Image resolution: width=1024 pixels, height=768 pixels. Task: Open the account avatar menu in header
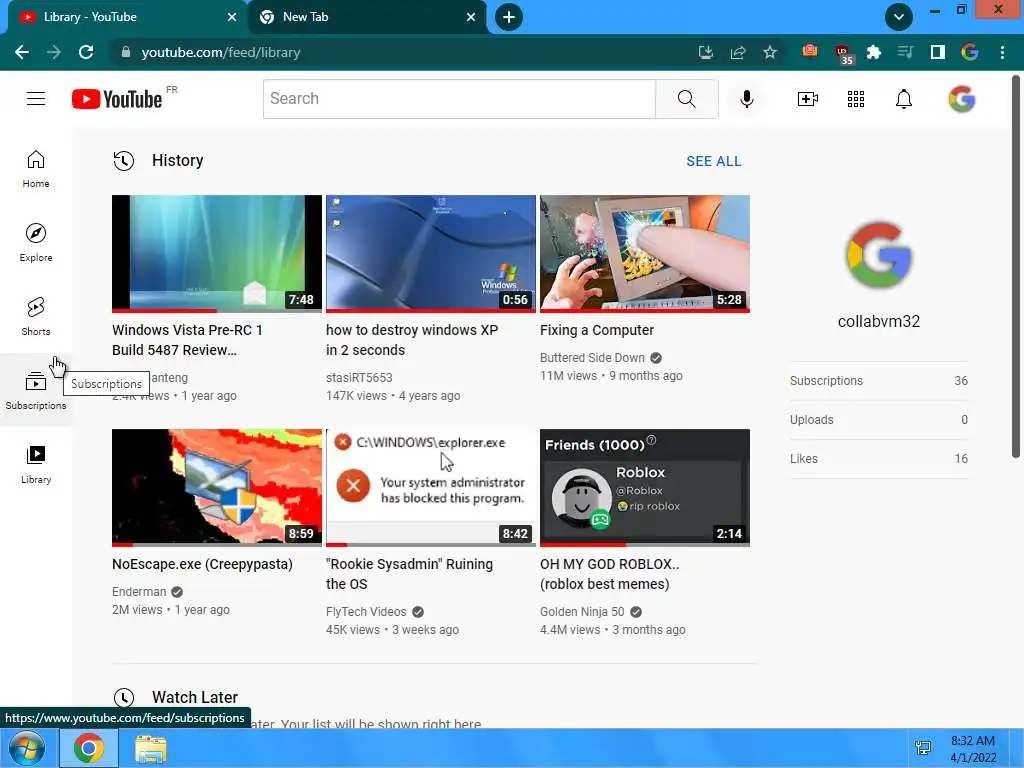961,99
